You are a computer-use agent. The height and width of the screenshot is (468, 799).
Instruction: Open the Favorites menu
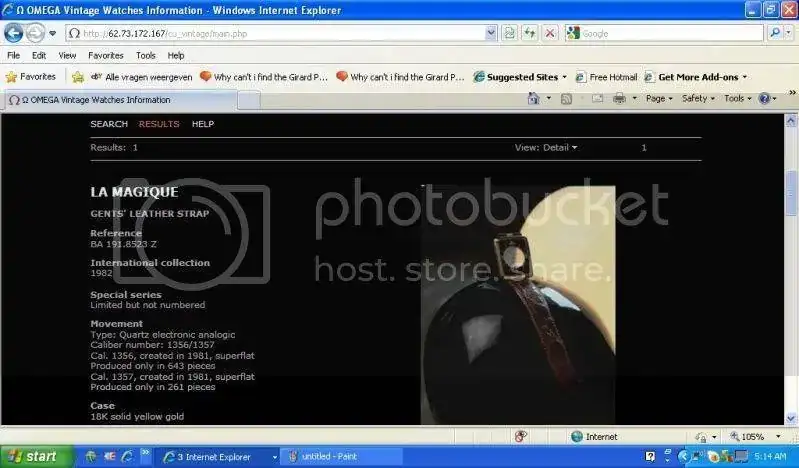105,56
